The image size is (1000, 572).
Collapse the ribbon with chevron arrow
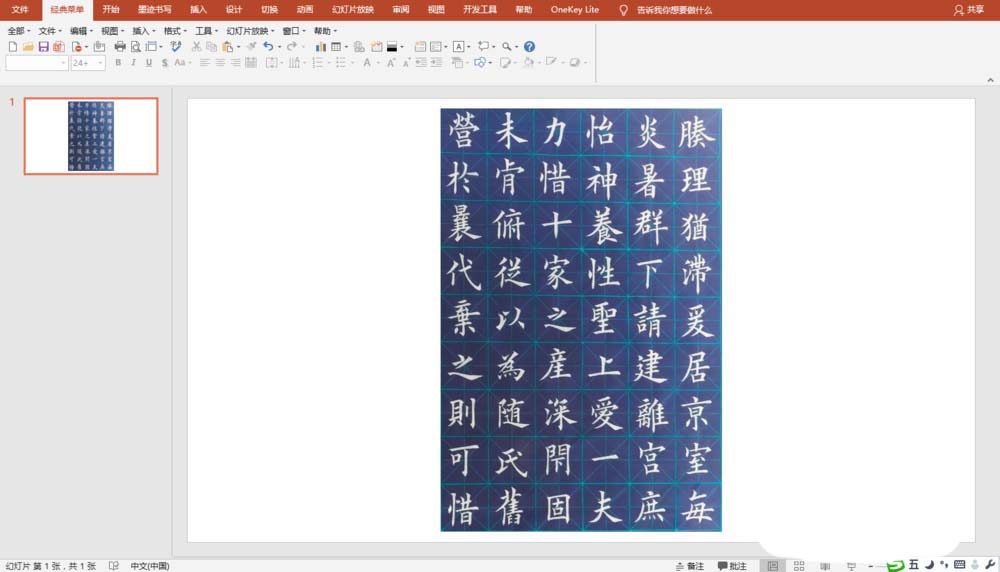(x=990, y=80)
